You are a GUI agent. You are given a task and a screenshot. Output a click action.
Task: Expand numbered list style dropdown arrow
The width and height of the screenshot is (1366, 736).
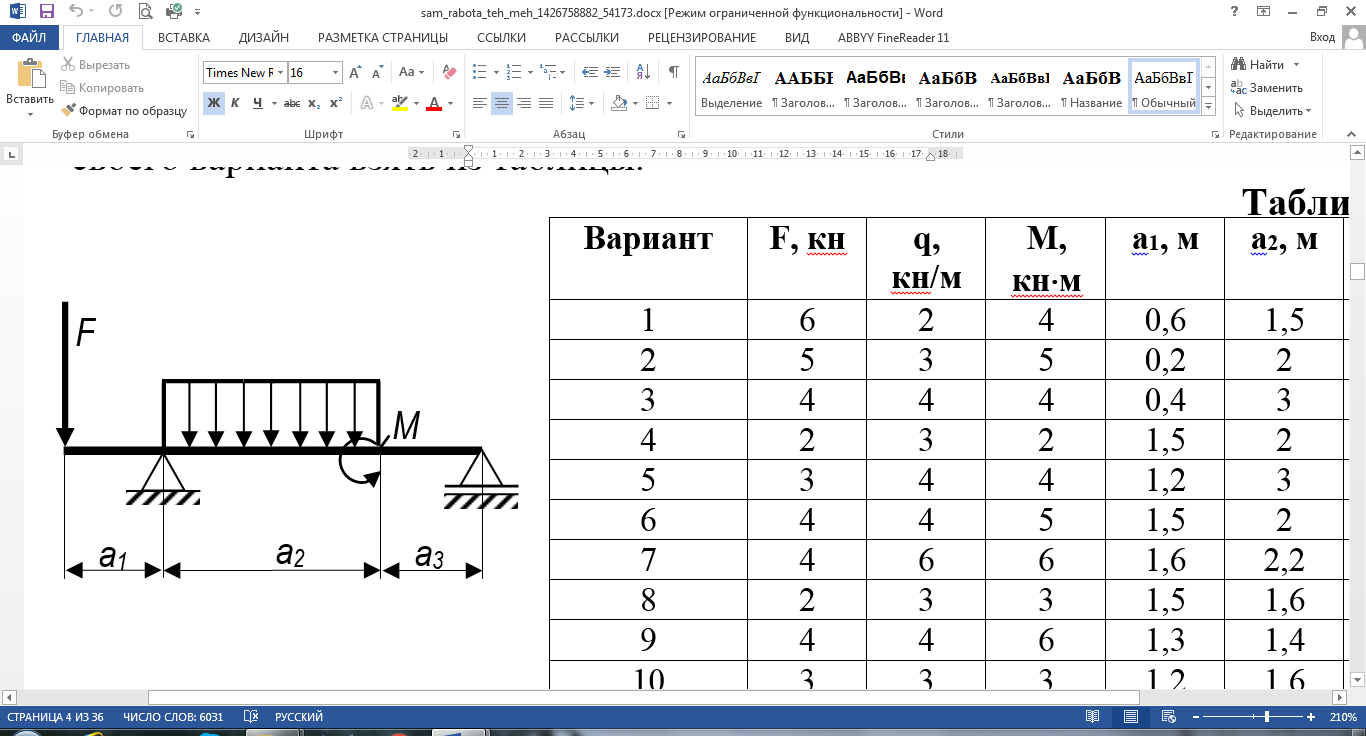tap(530, 72)
